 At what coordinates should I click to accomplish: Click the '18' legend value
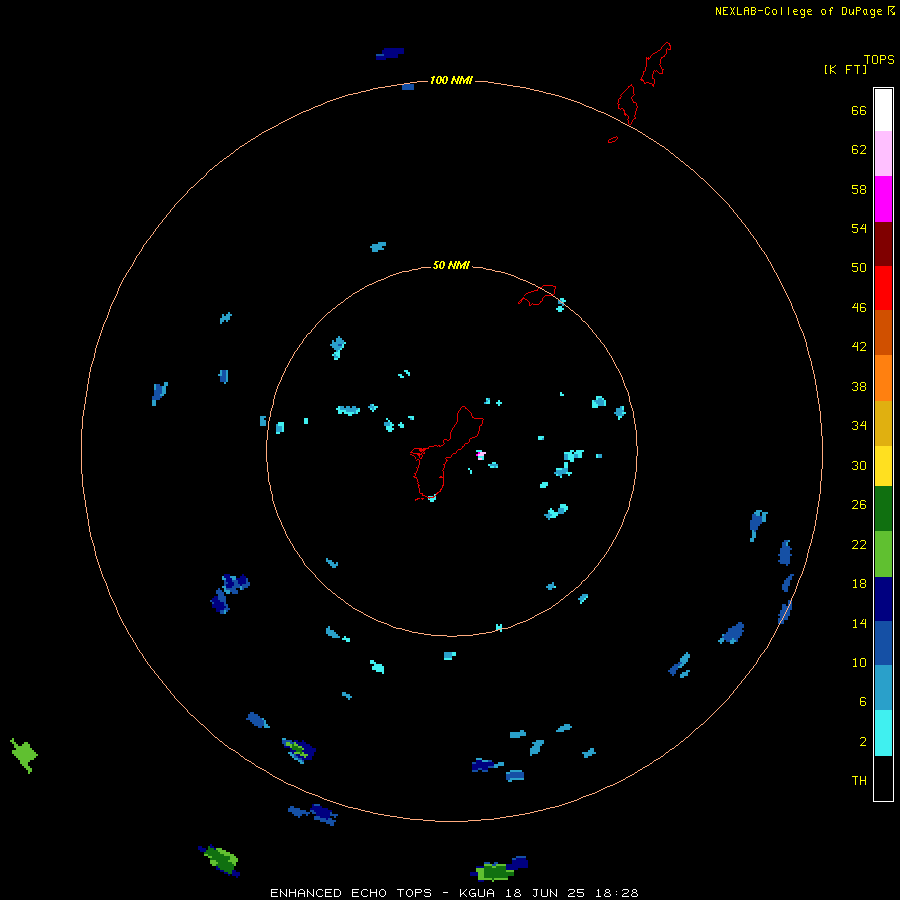tap(859, 584)
